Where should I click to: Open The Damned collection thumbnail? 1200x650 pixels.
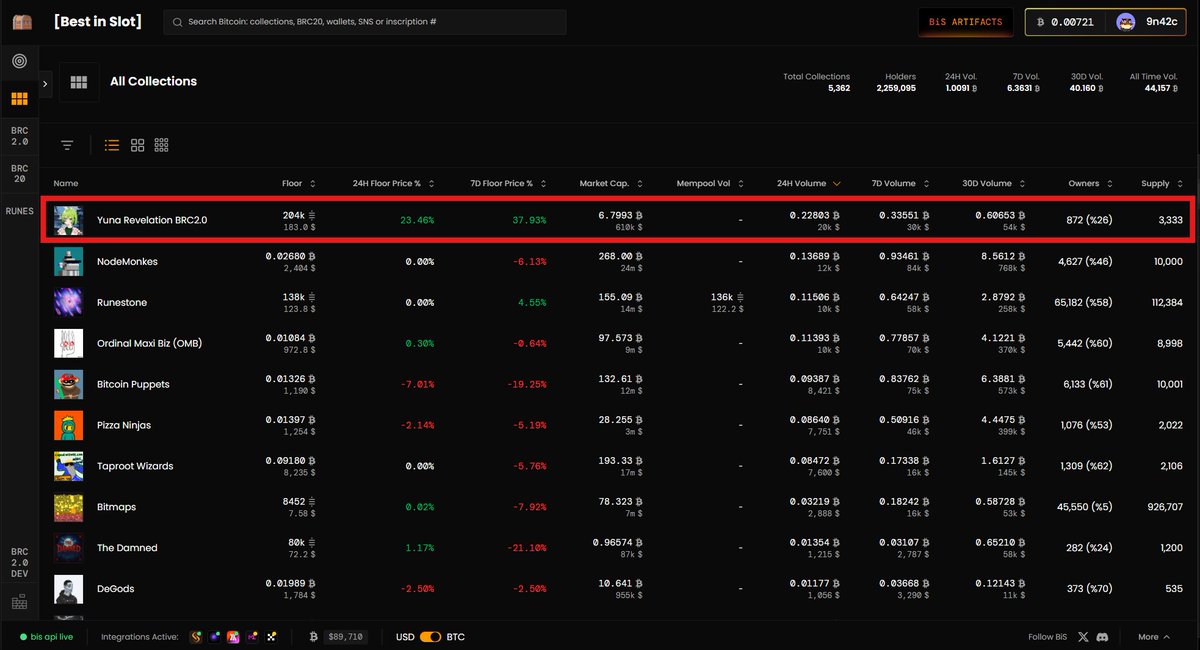point(69,548)
